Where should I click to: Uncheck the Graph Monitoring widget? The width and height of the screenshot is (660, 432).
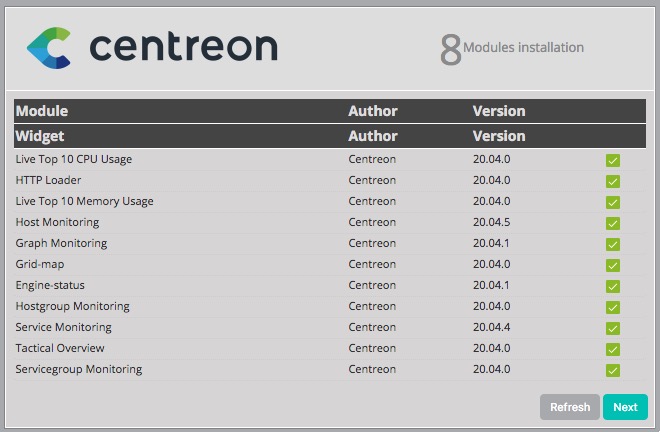(613, 244)
